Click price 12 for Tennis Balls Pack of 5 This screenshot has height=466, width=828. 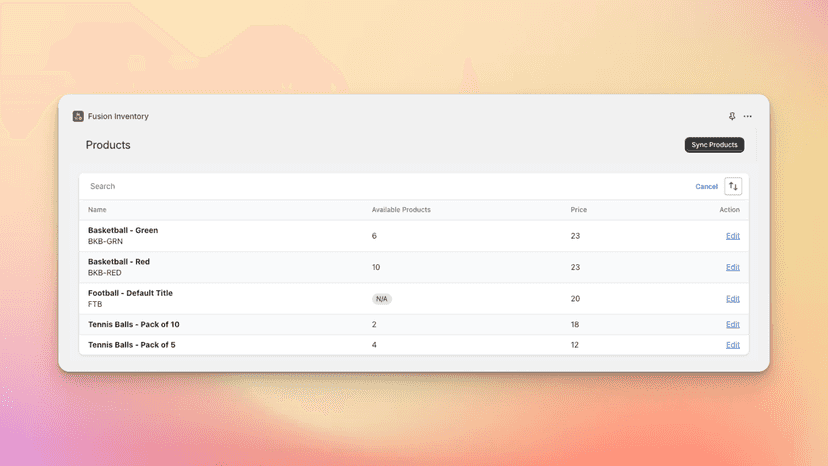pos(575,345)
